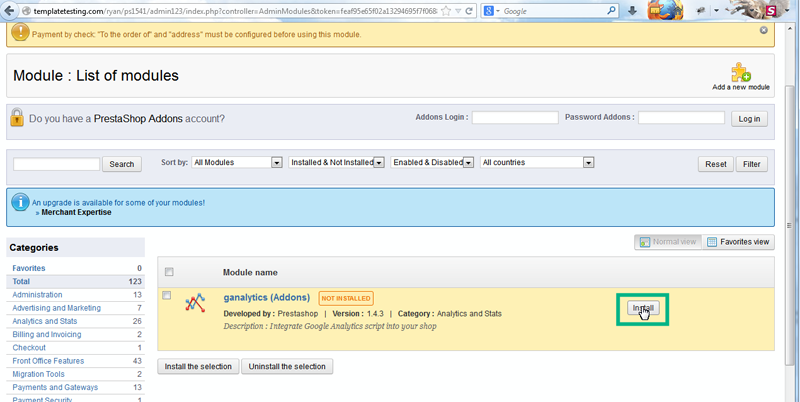The height and width of the screenshot is (402, 800).
Task: Open the ganalytics (Addons) module link
Action: (266, 297)
